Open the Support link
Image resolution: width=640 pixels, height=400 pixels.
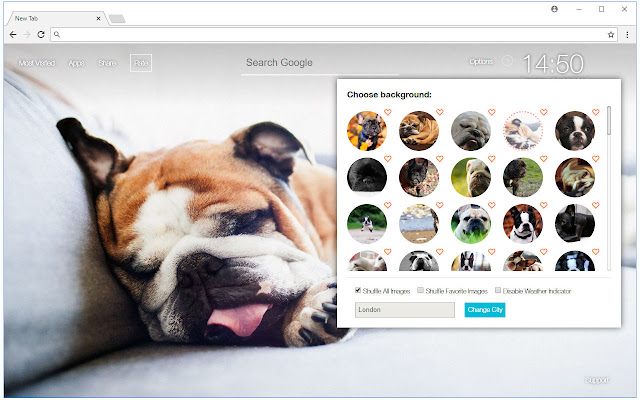(596, 380)
